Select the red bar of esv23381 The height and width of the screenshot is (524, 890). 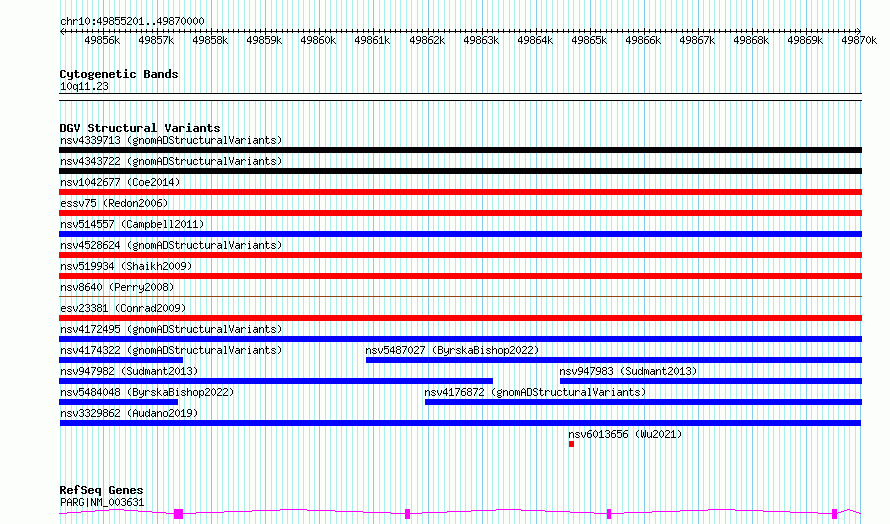click(460, 318)
